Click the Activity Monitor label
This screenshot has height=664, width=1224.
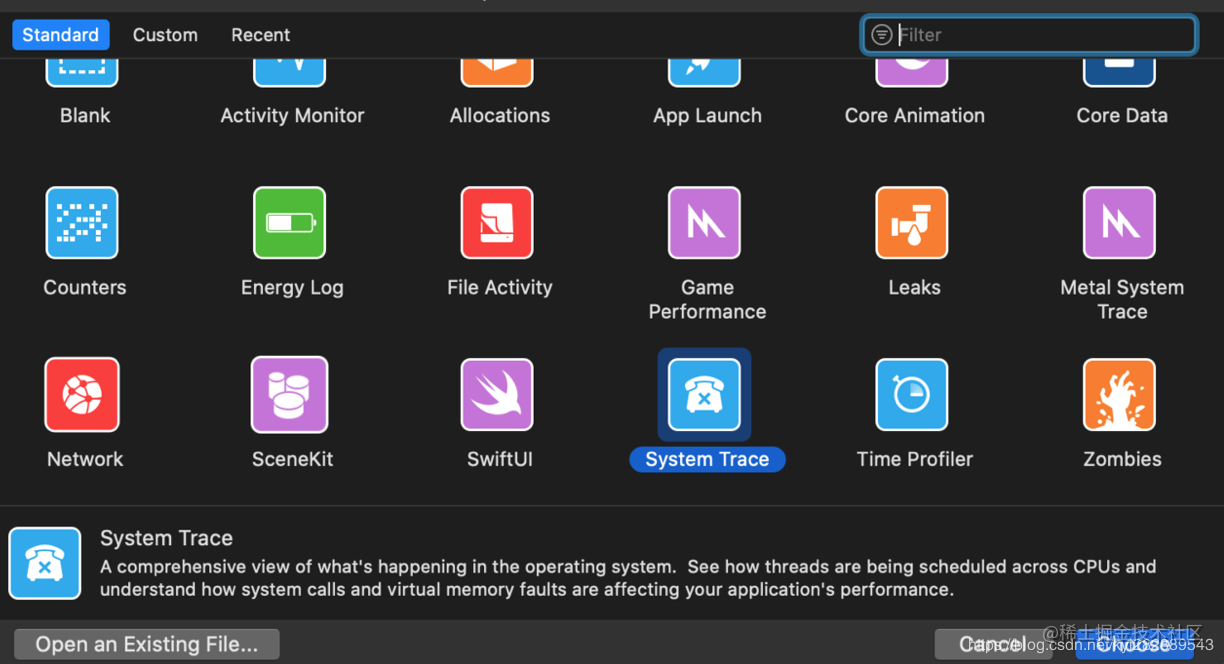292,115
